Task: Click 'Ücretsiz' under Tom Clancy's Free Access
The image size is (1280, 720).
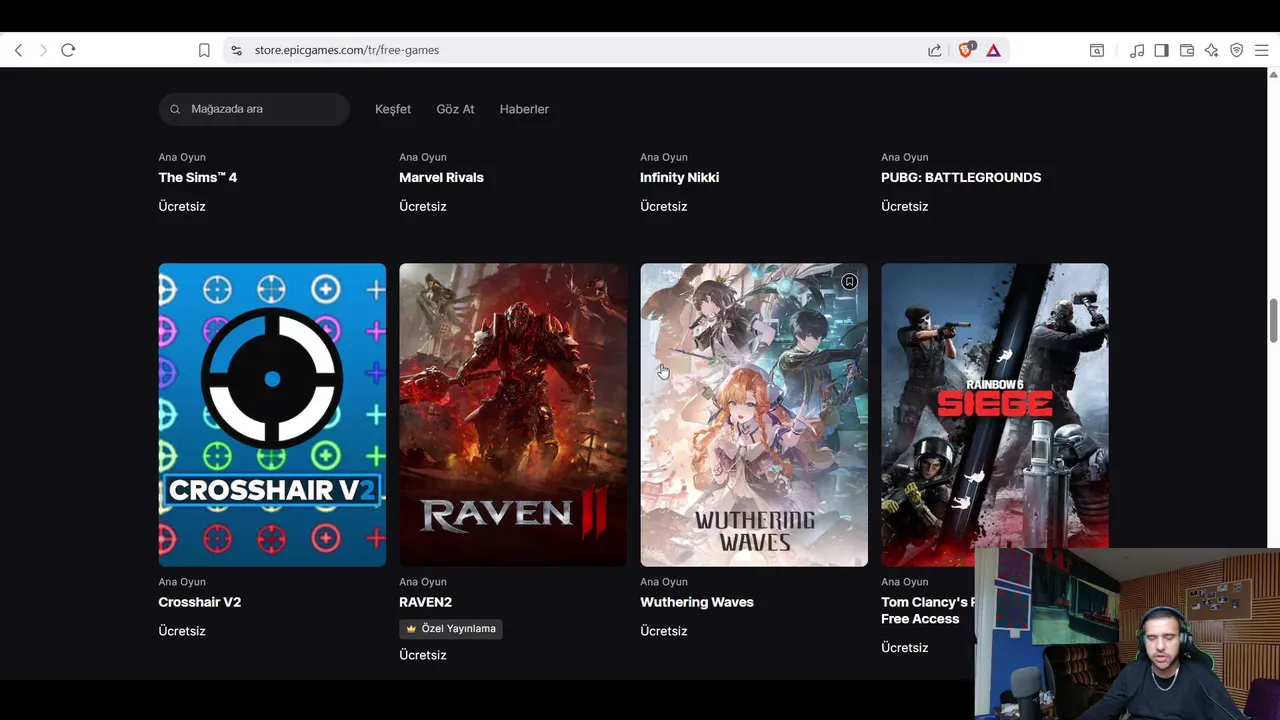Action: click(905, 648)
